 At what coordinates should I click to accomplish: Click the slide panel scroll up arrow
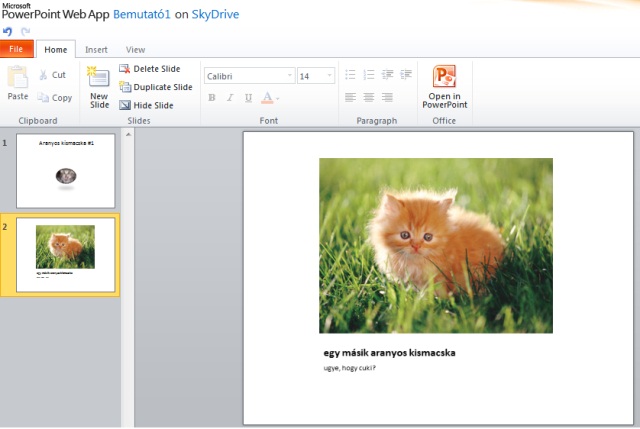(x=128, y=134)
